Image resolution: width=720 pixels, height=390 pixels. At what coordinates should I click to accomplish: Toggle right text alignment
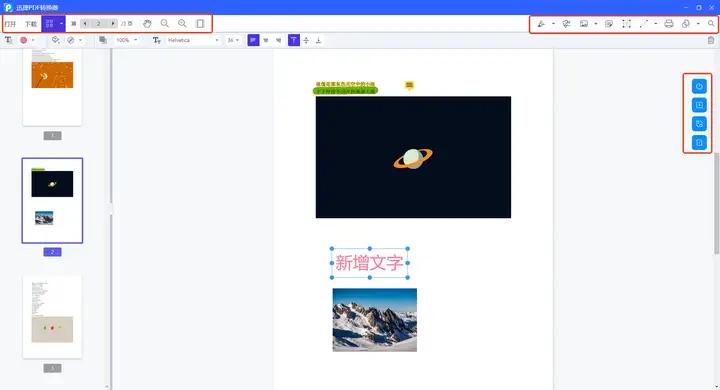(279, 40)
